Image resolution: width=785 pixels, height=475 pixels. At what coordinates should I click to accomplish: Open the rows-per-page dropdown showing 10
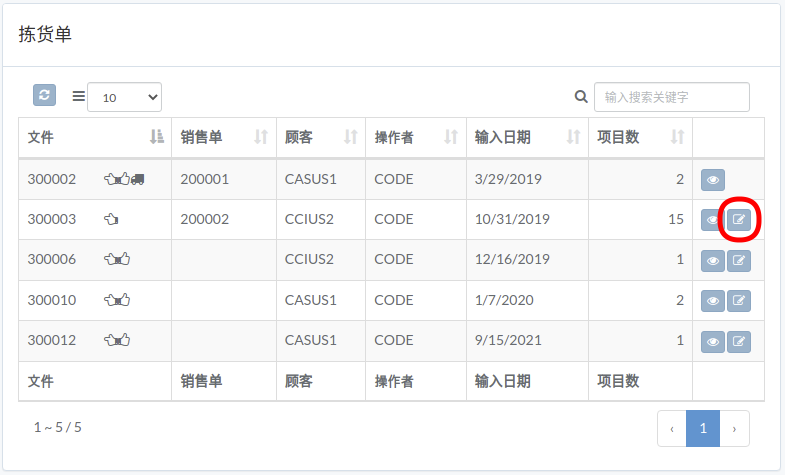[125, 97]
